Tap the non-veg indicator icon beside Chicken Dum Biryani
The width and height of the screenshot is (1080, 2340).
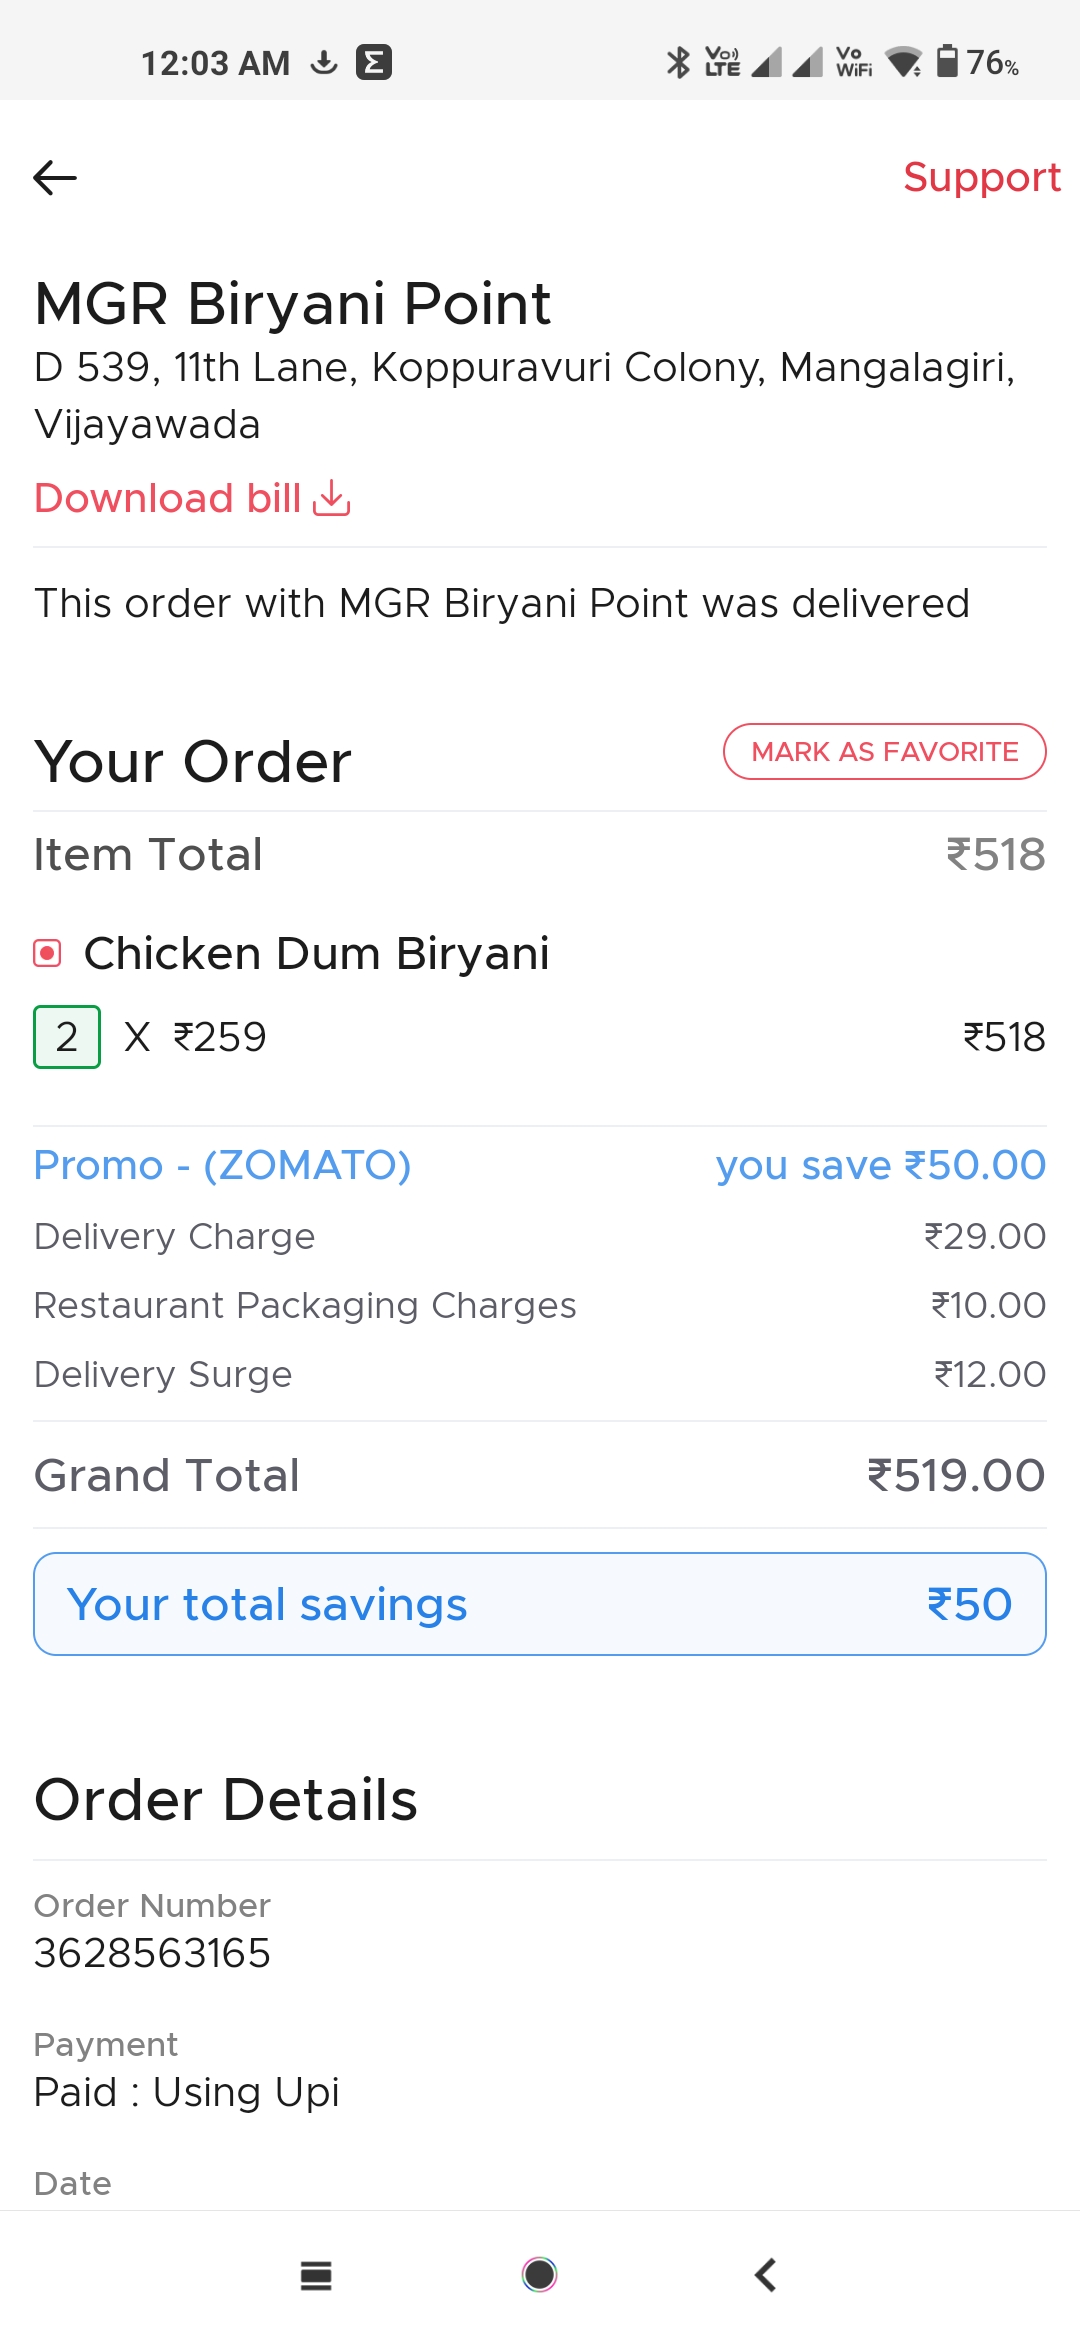click(x=47, y=953)
